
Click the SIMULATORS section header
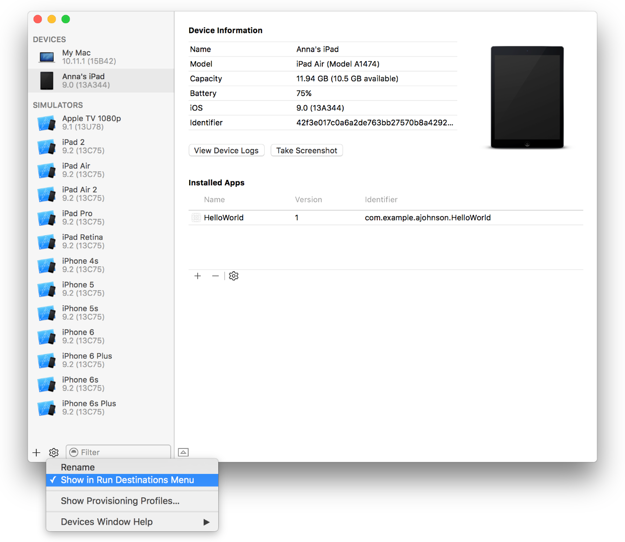click(x=58, y=105)
